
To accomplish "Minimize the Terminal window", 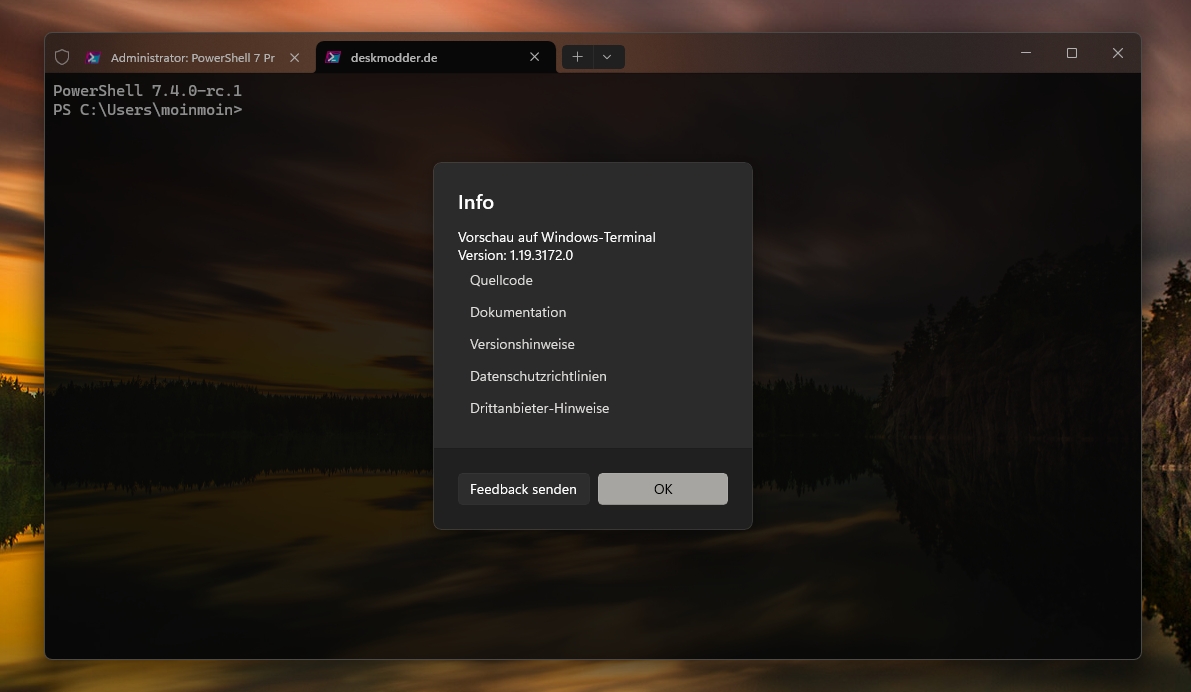I will coord(1026,53).
